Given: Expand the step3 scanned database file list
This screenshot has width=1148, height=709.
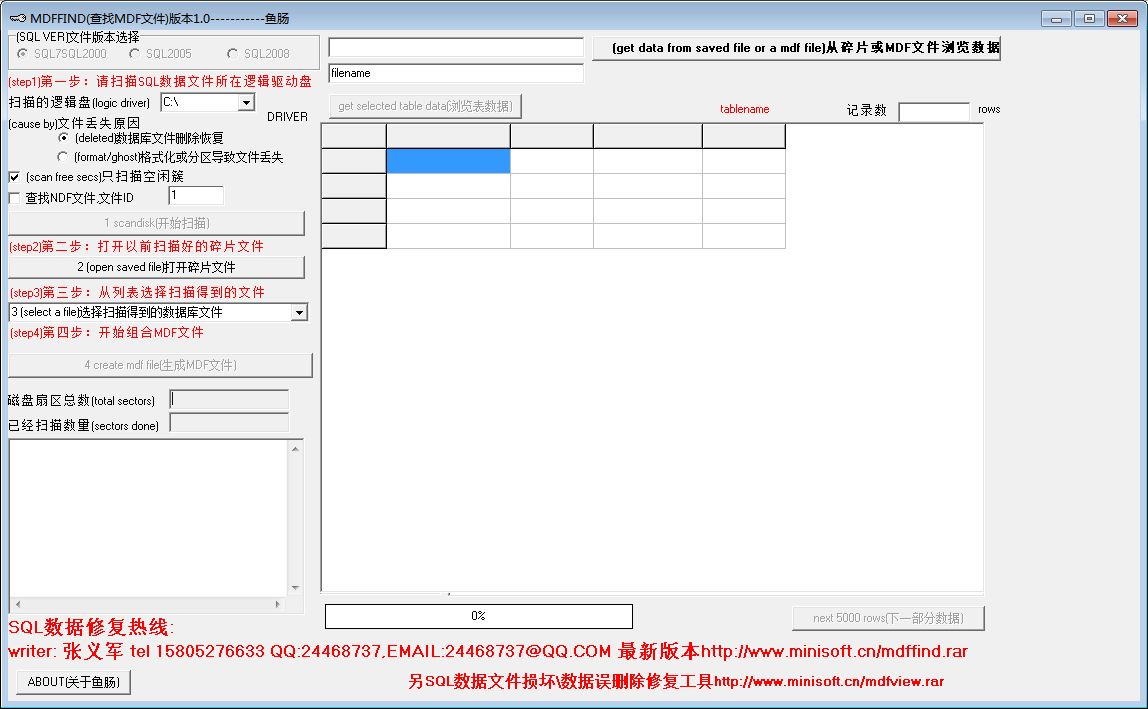Looking at the screenshot, I should pyautogui.click(x=299, y=312).
